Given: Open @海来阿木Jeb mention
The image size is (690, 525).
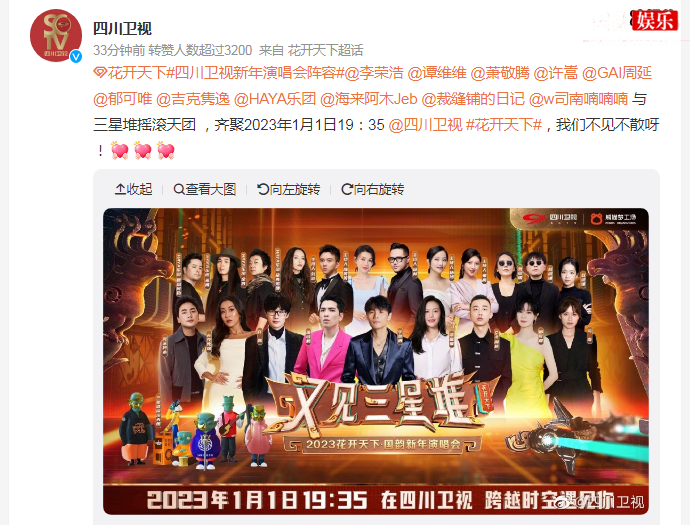Looking at the screenshot, I should [369, 99].
